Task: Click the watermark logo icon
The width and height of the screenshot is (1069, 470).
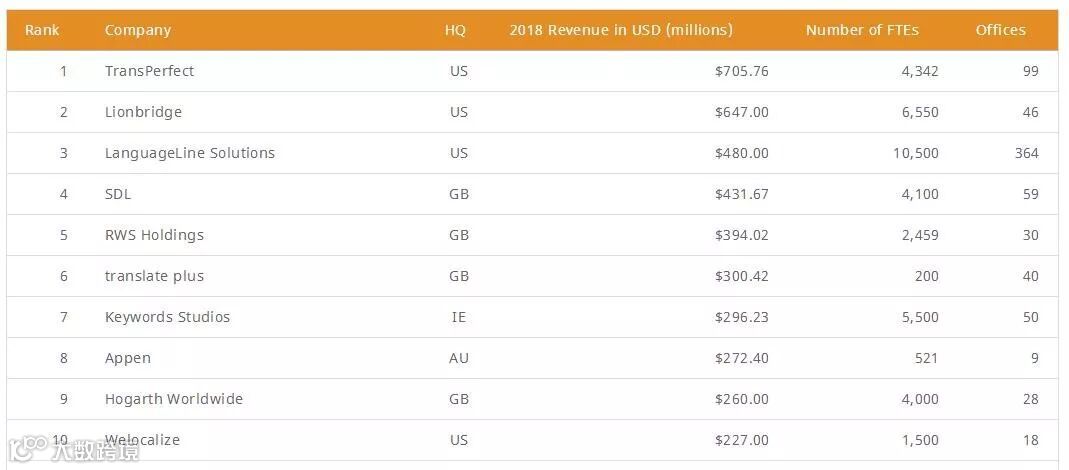Action: point(27,449)
